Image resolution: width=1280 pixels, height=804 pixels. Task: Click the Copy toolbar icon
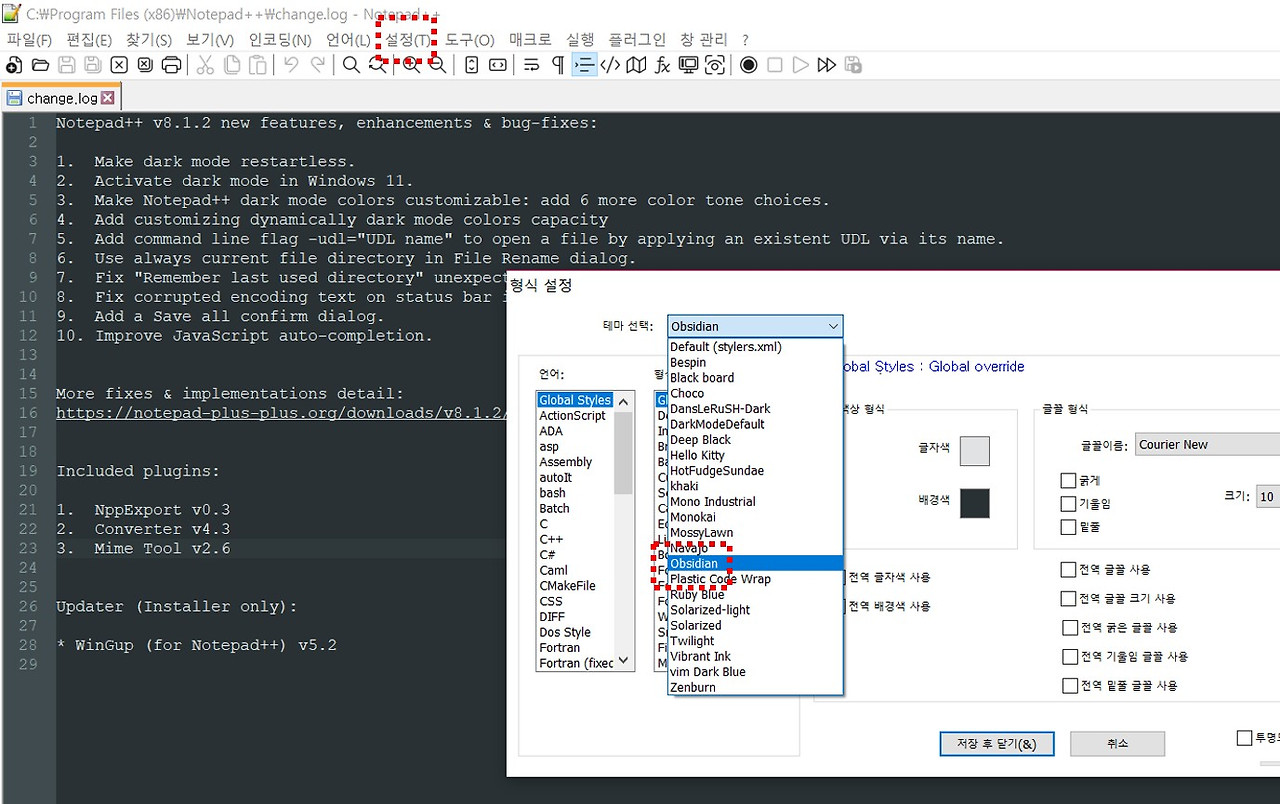click(231, 65)
